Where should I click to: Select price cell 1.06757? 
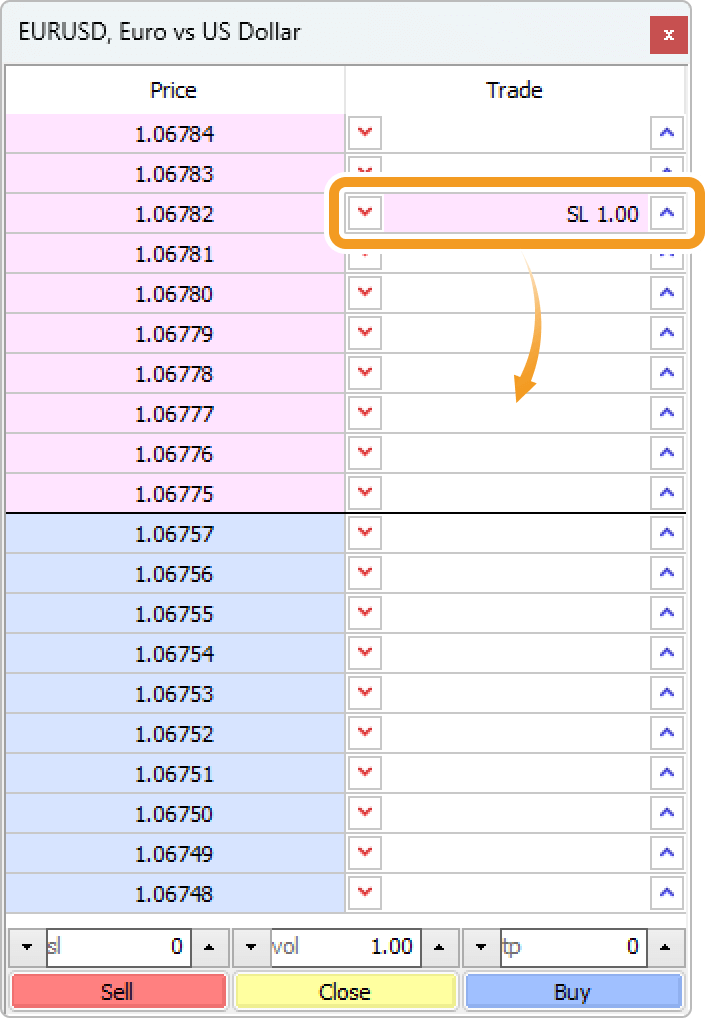pyautogui.click(x=175, y=534)
